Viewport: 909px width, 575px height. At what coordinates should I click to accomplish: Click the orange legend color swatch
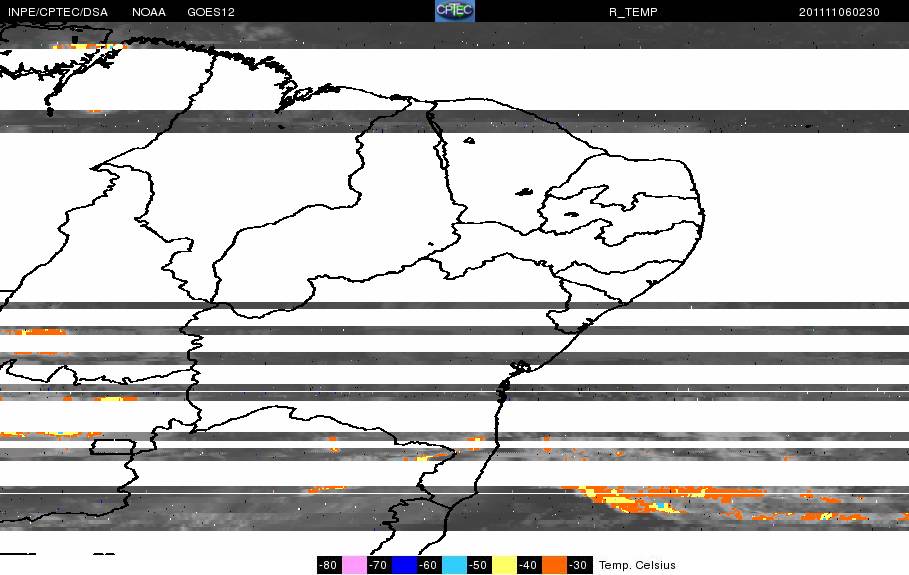tap(554, 565)
